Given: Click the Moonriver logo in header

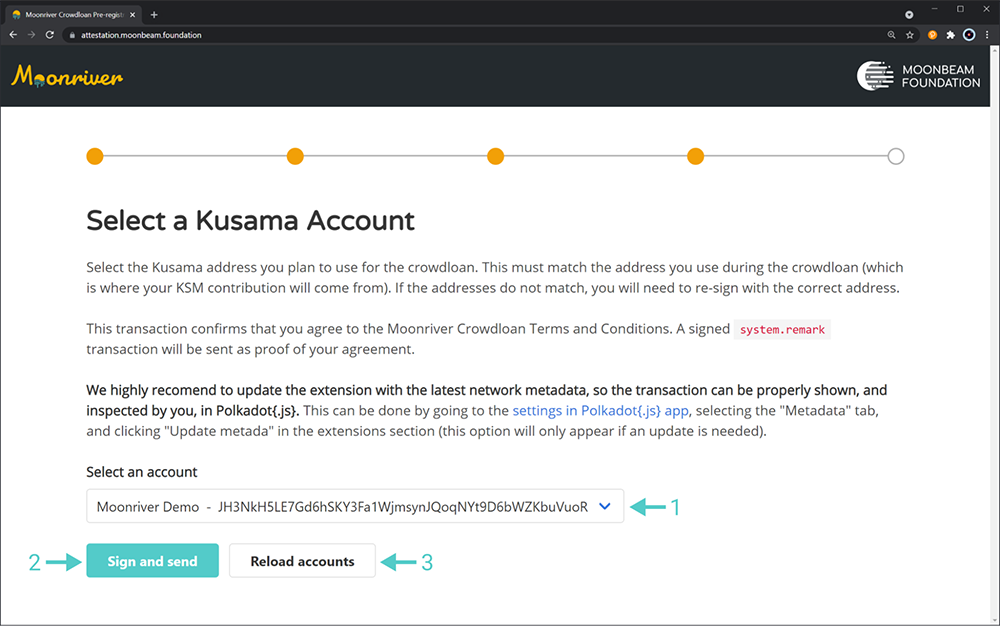Looking at the screenshot, I should (x=67, y=77).
